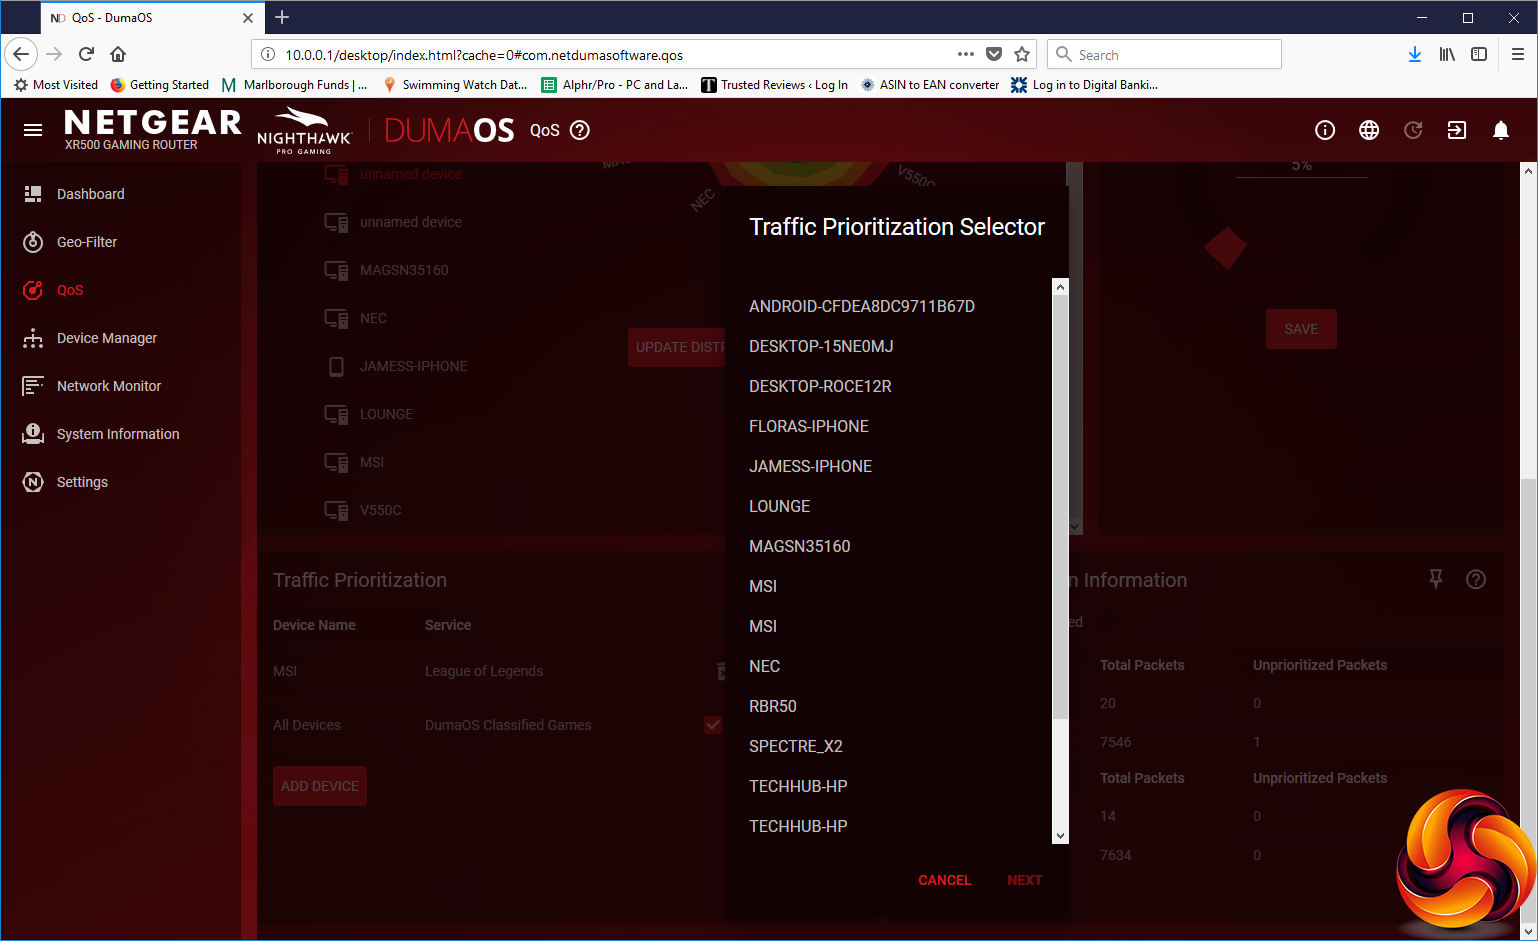Open the Swimming Watch Dat... bookmark
The width and height of the screenshot is (1538, 941).
[455, 85]
